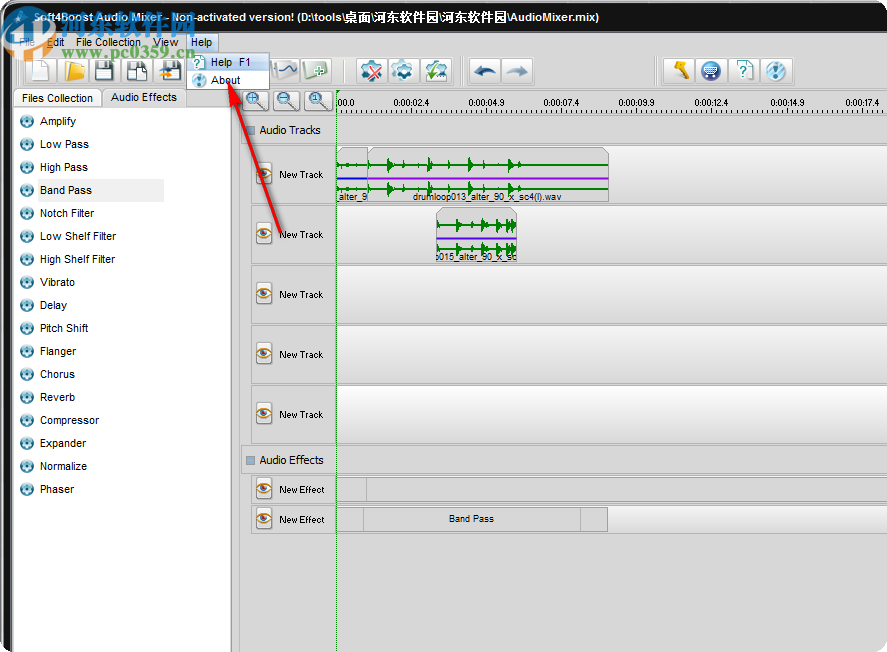Select the drumloop013_alter_90_x_sc4(l).wav clip
The image size is (887, 652).
point(488,175)
